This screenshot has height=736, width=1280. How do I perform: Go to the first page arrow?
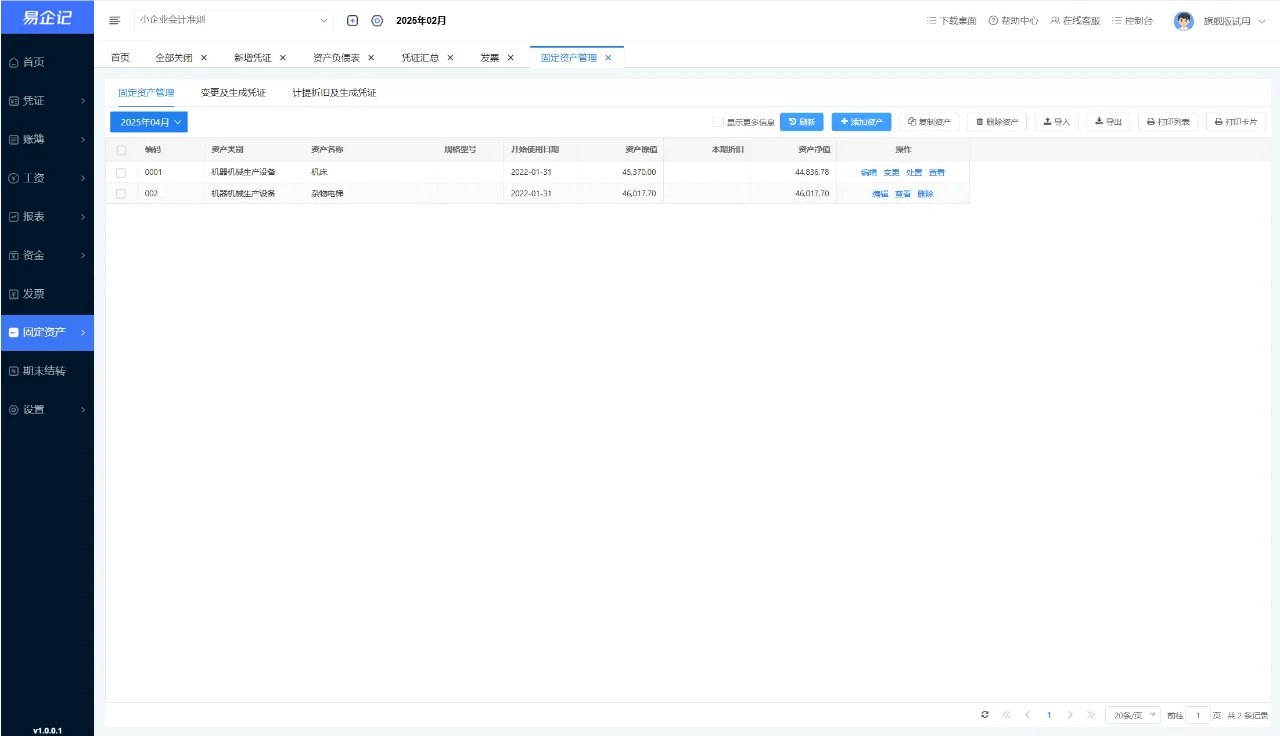(1006, 715)
